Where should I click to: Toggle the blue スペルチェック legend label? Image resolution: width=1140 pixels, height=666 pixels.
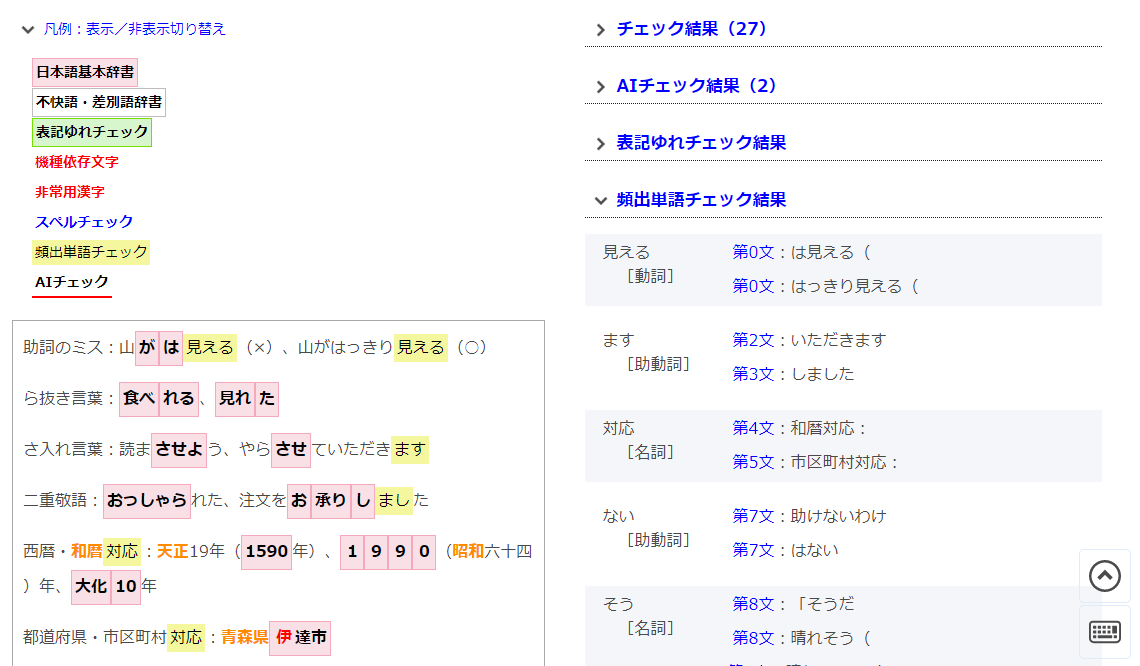coord(84,222)
